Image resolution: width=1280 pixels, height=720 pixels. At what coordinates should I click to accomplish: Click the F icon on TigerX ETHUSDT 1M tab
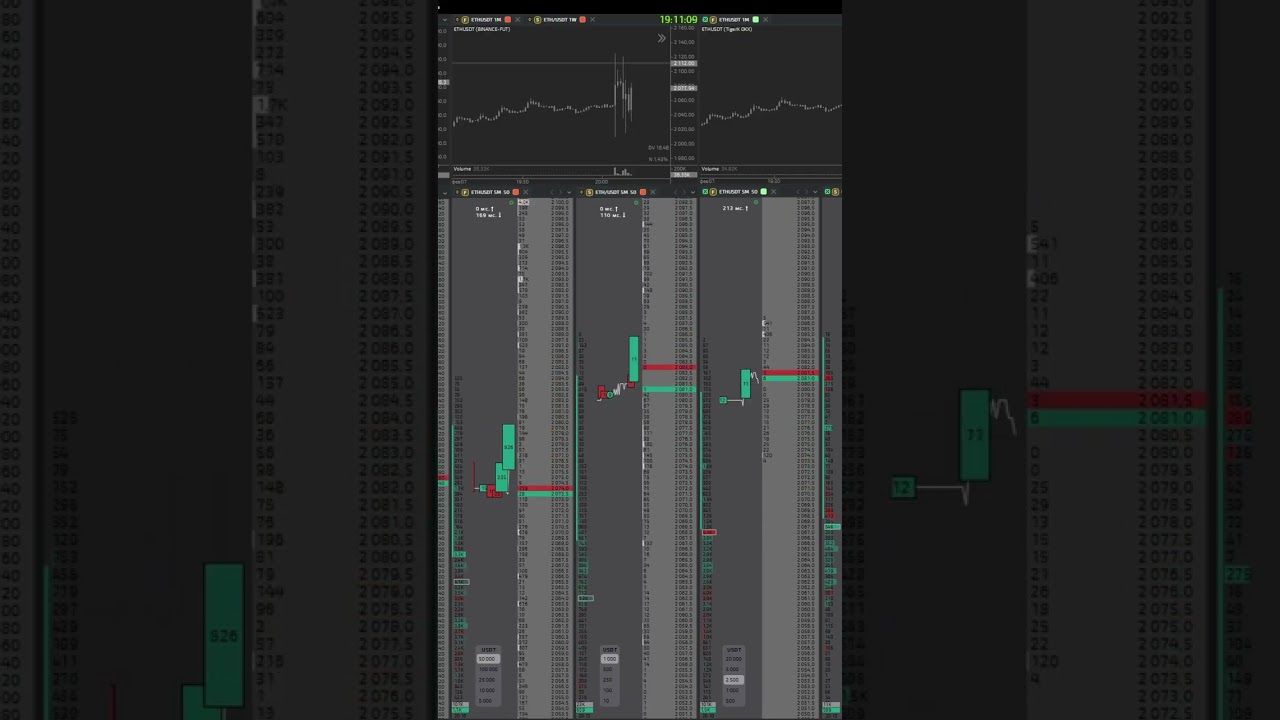pyautogui.click(x=712, y=20)
